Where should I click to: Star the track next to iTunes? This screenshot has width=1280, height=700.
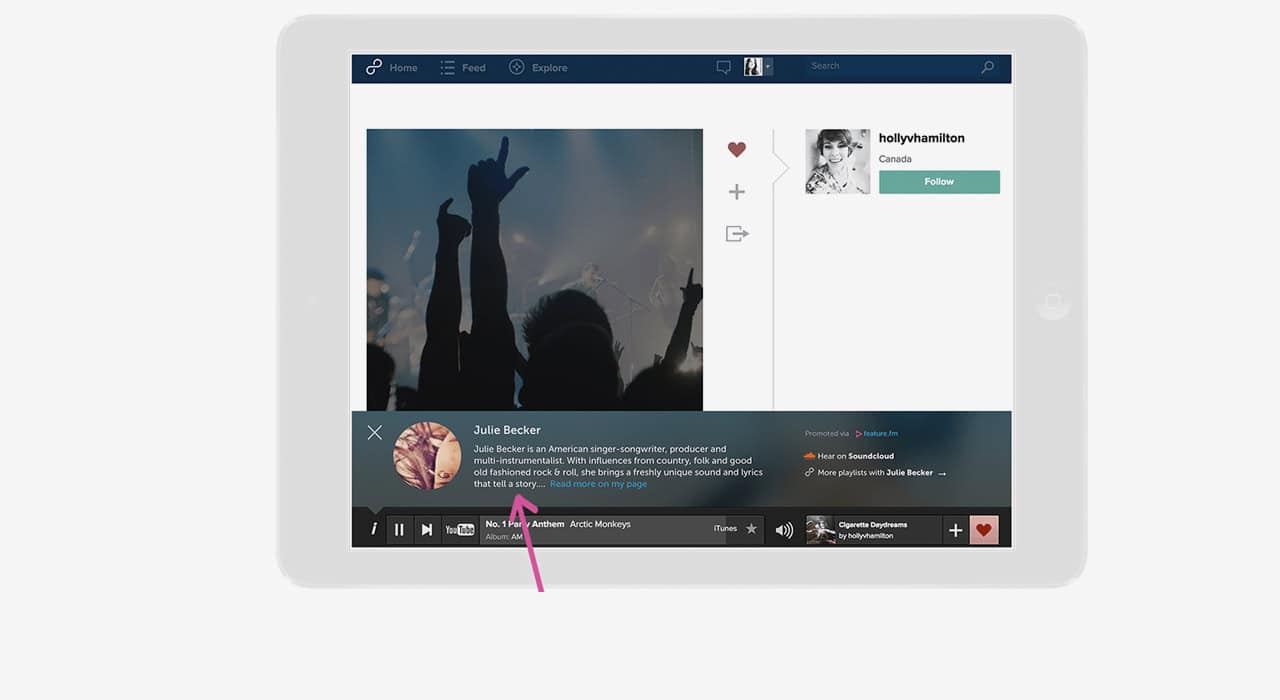(x=751, y=529)
